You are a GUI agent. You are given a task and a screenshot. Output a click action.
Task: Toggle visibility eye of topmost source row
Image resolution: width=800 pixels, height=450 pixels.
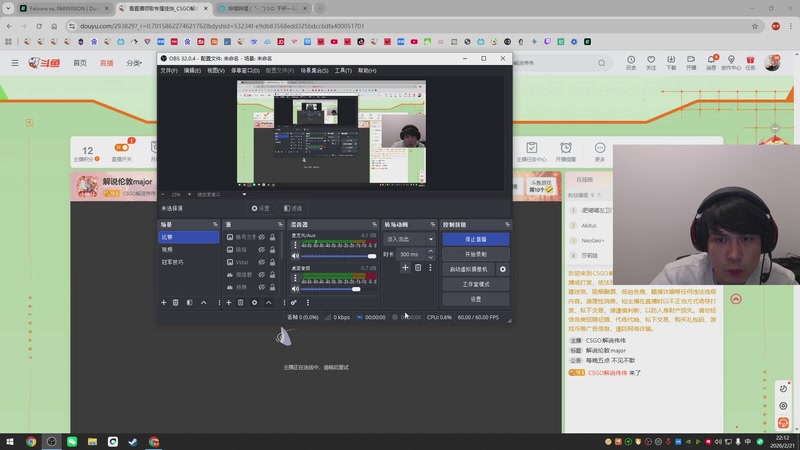(261, 237)
